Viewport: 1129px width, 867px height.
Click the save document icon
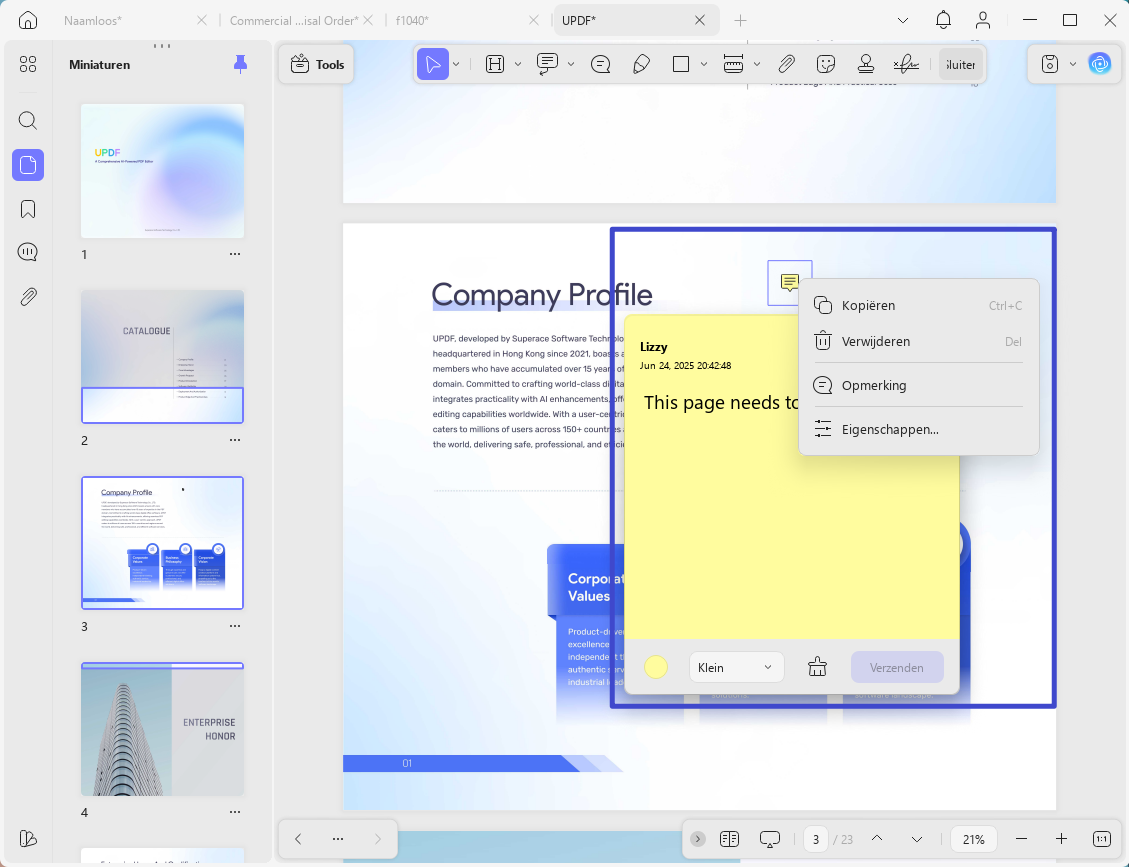tap(1050, 64)
